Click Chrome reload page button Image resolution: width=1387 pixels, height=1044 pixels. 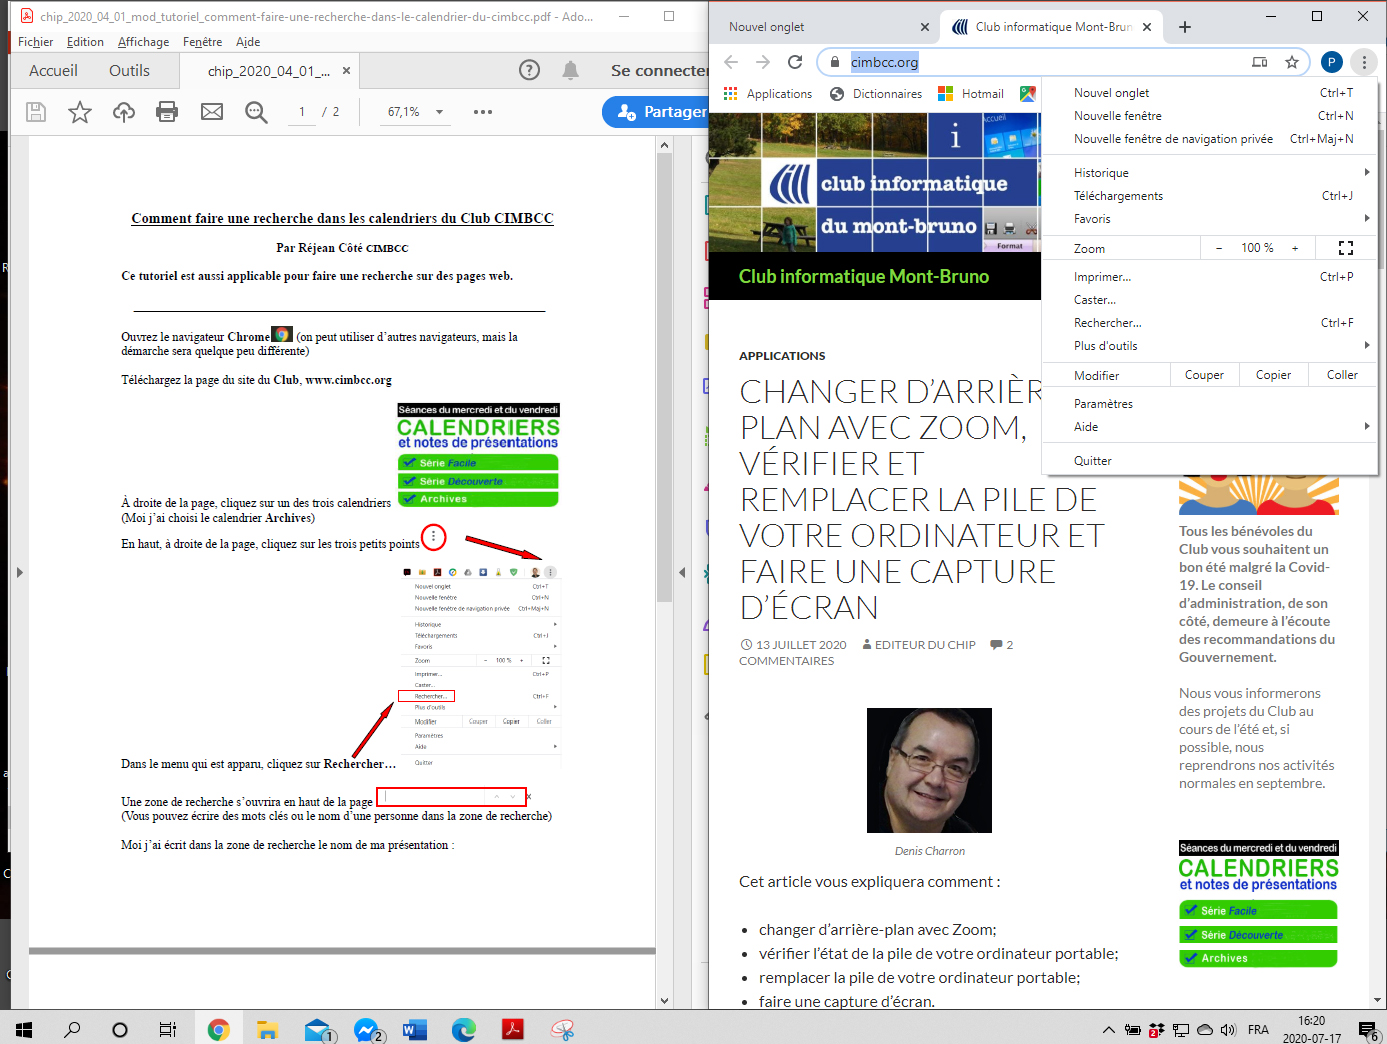coord(795,62)
